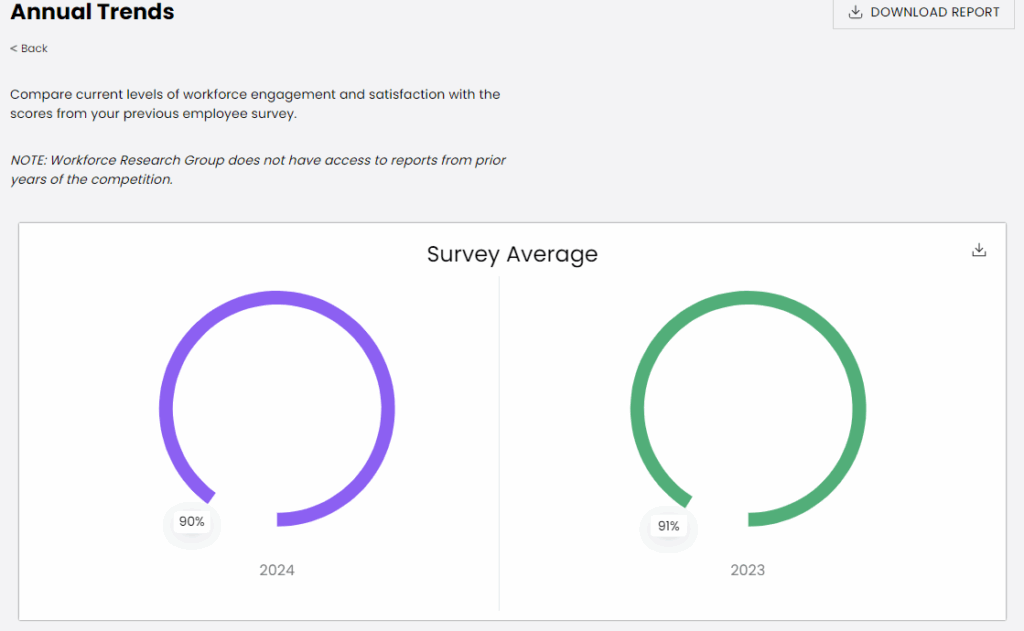Select the 90% value badge

[191, 521]
